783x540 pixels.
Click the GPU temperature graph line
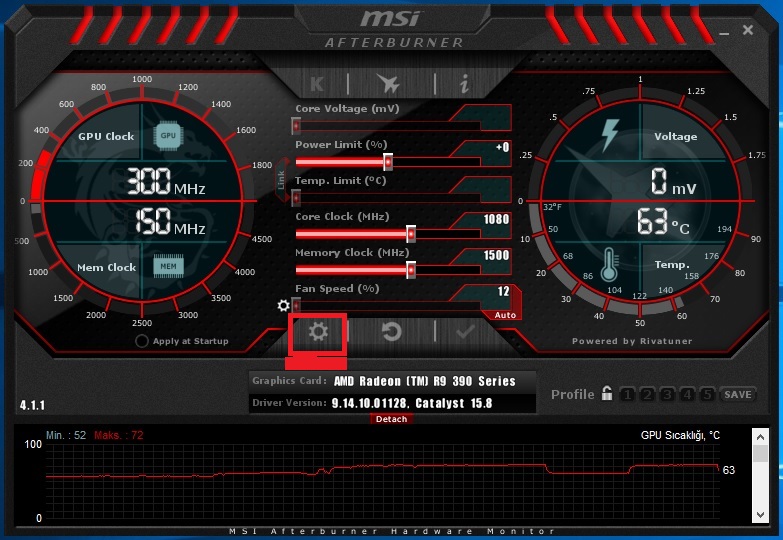click(x=382, y=471)
